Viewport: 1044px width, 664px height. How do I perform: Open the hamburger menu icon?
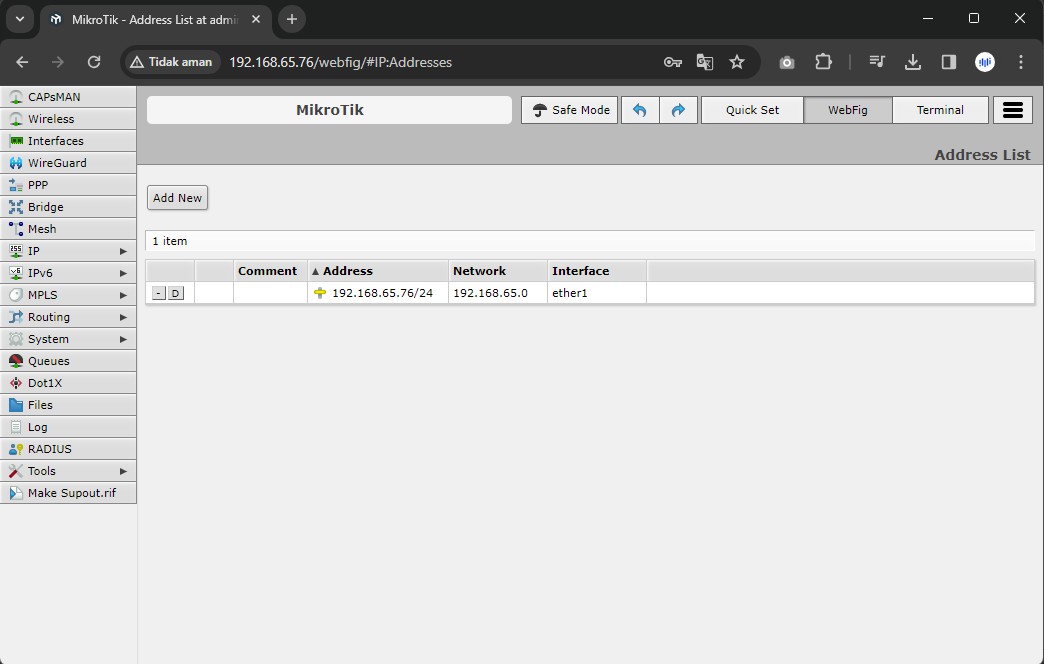[1012, 110]
